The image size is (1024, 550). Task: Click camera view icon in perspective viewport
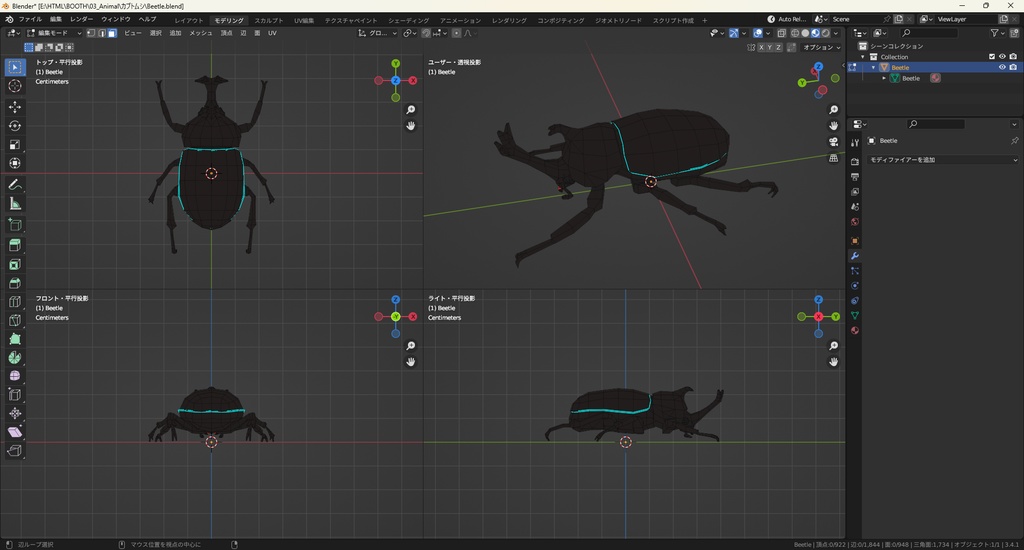point(833,142)
